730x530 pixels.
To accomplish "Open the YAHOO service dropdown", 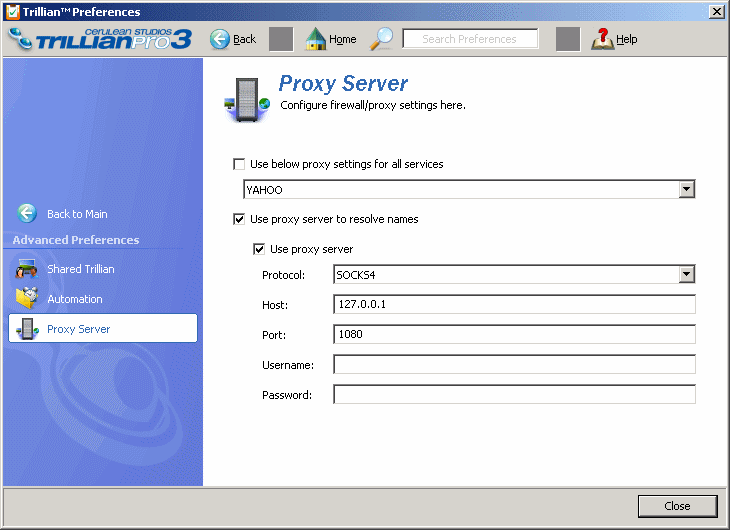I will (687, 189).
